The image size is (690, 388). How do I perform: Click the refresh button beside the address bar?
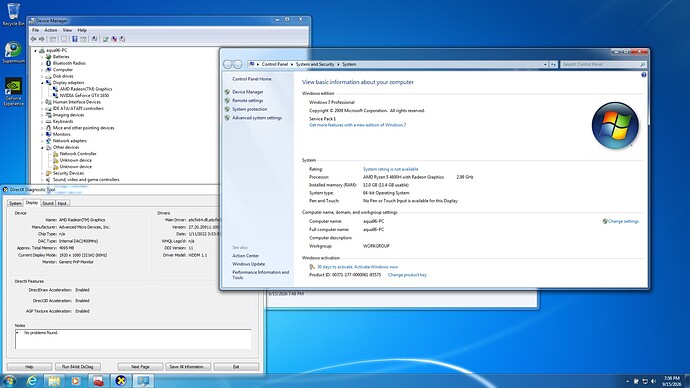point(553,64)
